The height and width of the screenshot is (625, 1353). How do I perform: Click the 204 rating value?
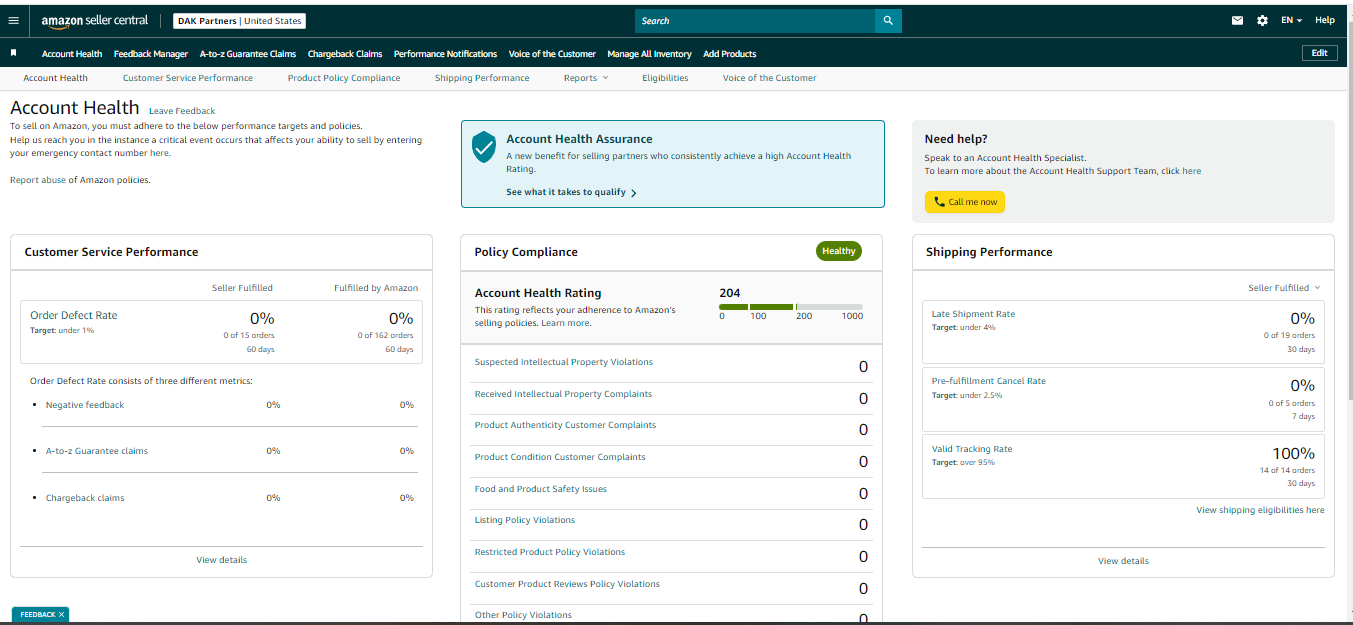730,293
